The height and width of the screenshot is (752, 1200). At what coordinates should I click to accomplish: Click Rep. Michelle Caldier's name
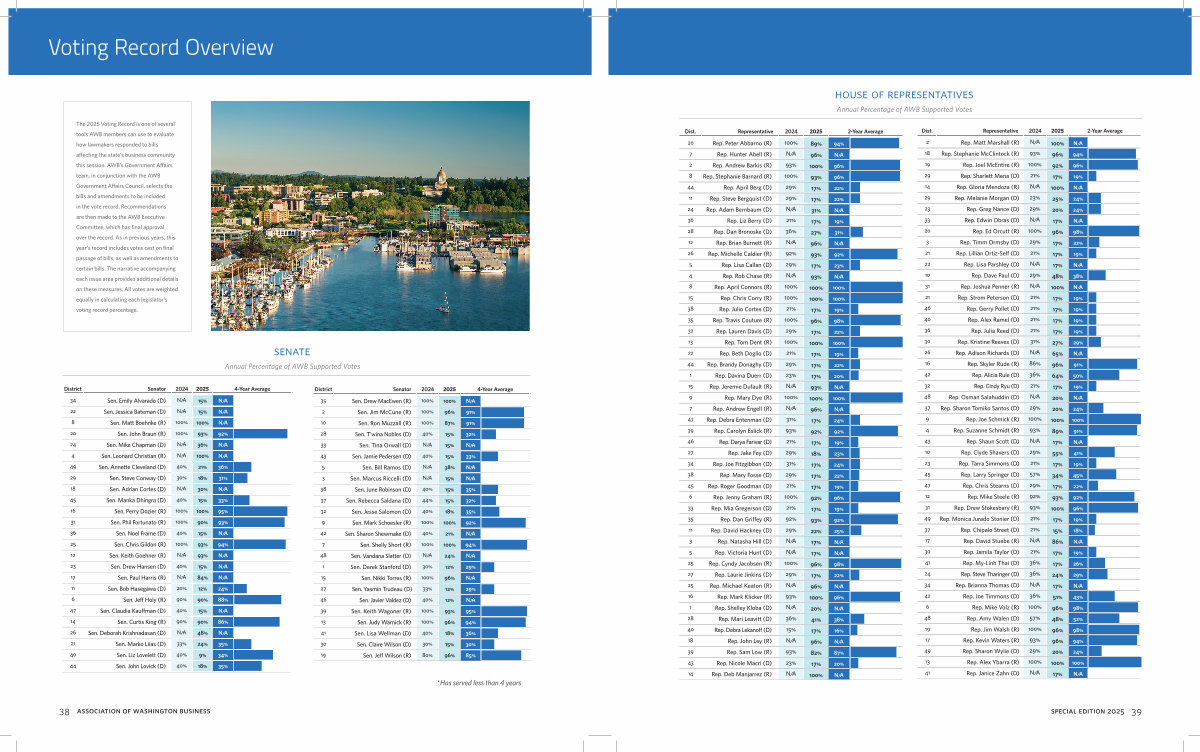[740, 253]
